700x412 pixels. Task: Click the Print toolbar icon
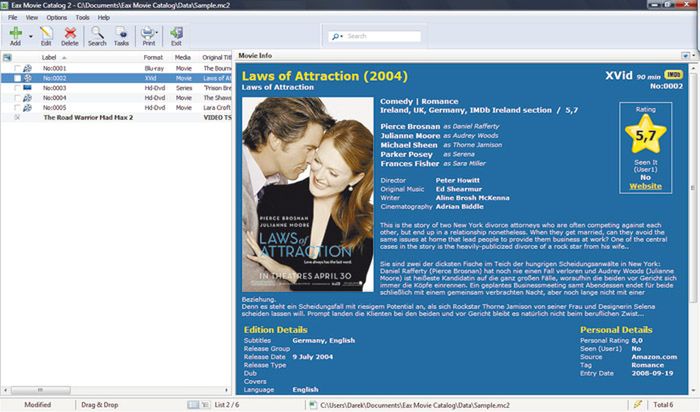tap(147, 33)
